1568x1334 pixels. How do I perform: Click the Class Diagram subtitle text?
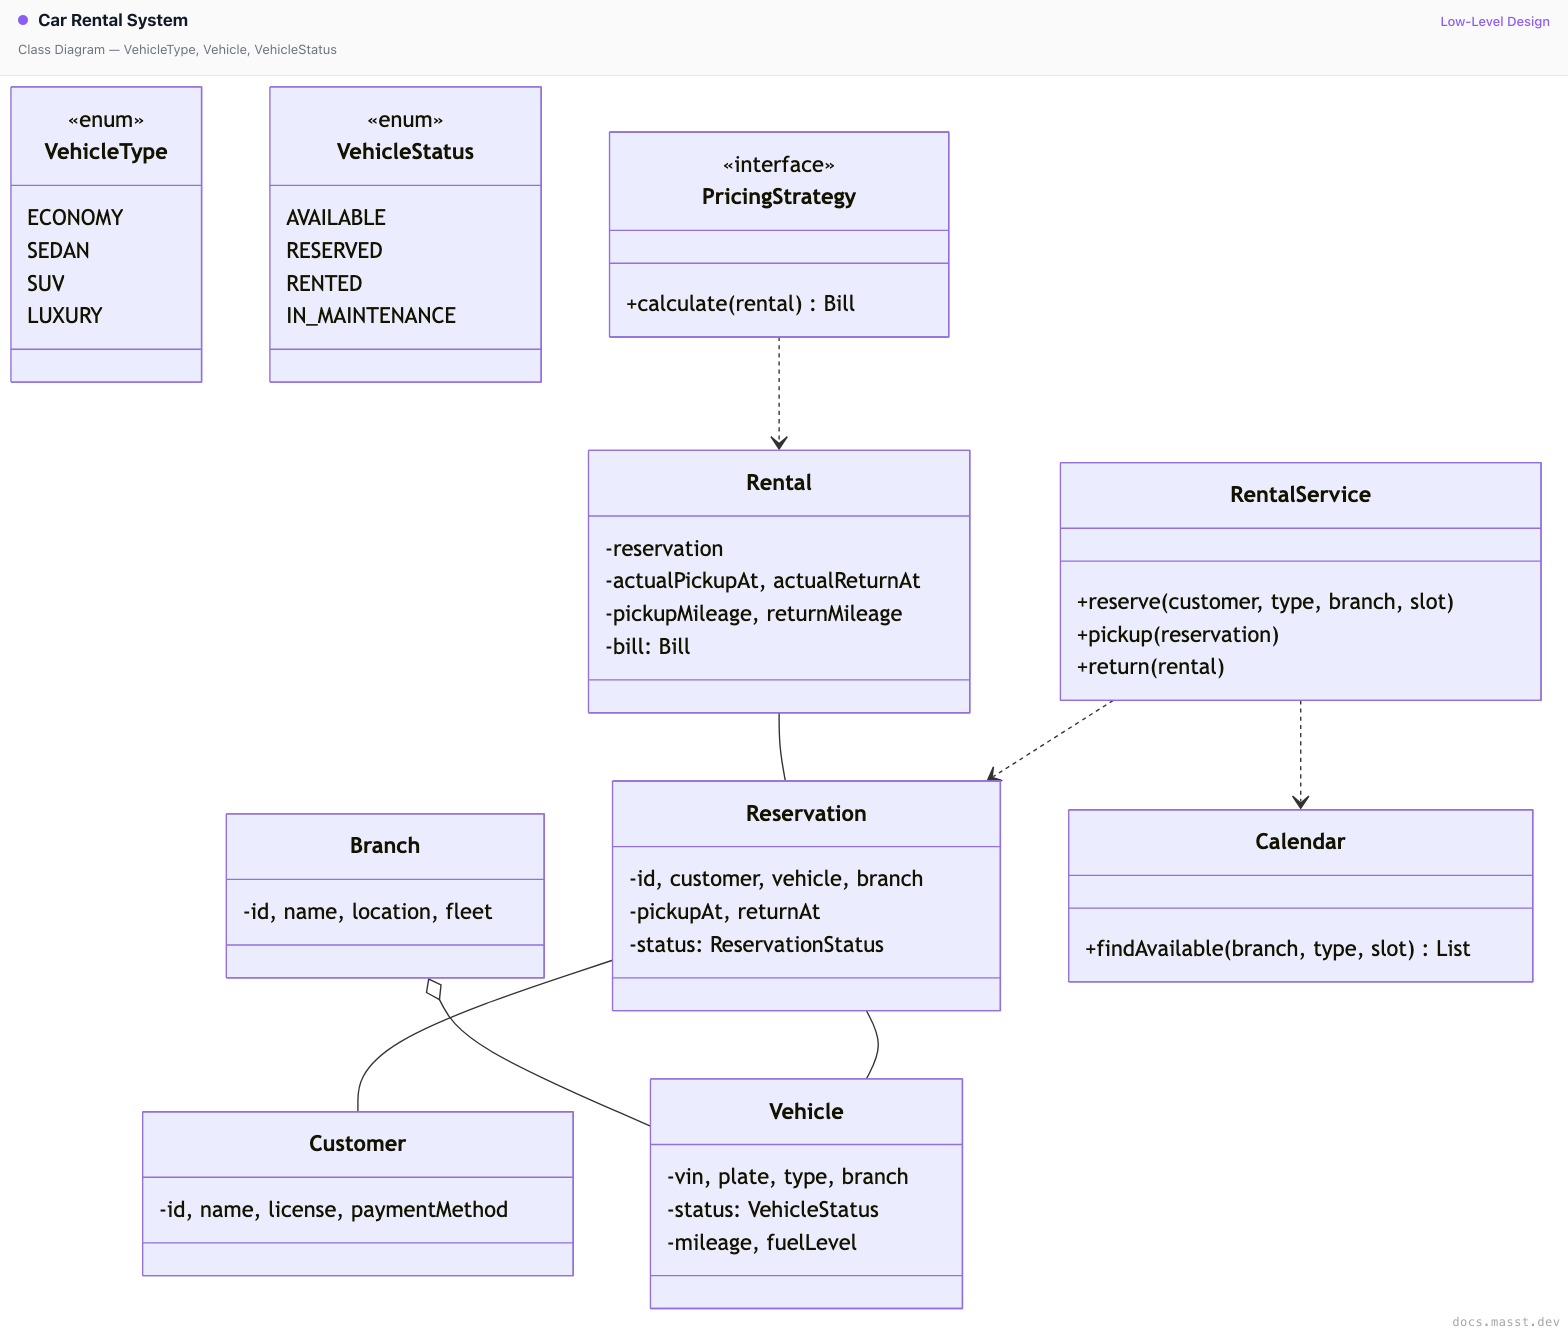point(177,49)
